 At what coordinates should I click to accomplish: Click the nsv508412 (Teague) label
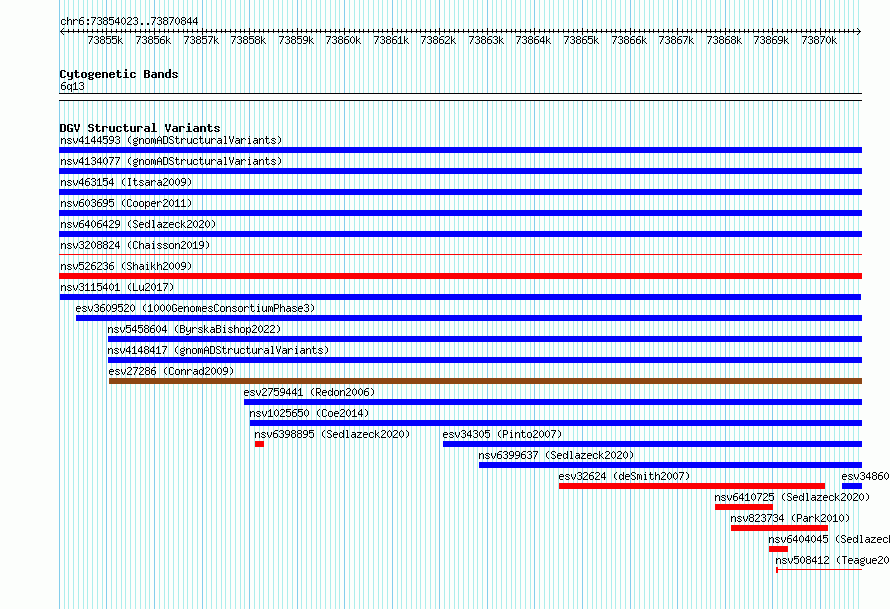[833, 560]
